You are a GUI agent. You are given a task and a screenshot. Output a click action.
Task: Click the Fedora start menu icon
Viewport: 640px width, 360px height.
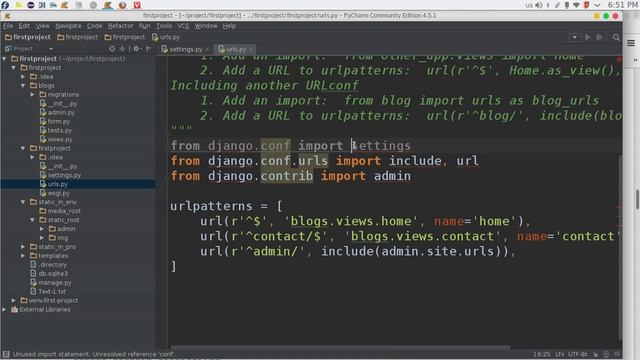pos(5,5)
